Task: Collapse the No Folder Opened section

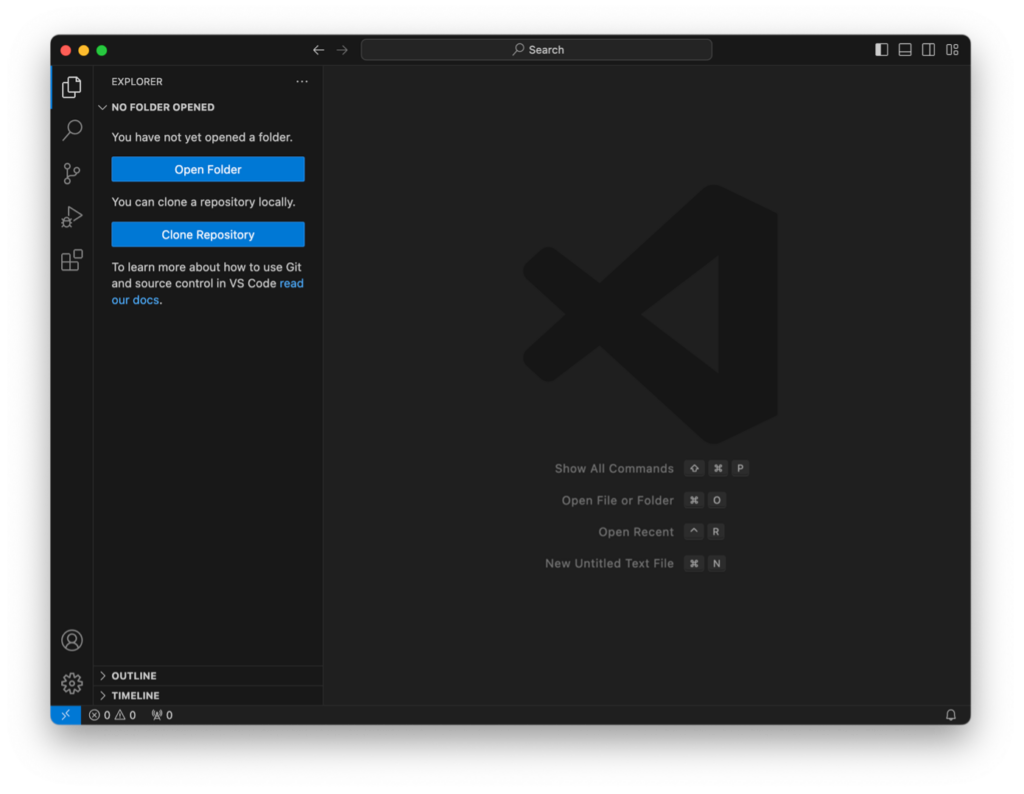Action: point(208,107)
